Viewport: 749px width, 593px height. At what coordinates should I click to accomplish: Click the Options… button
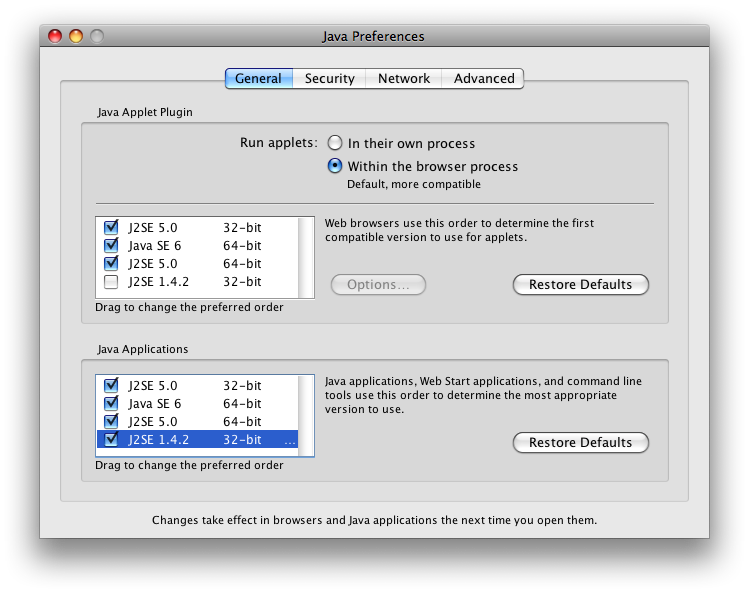click(x=378, y=284)
